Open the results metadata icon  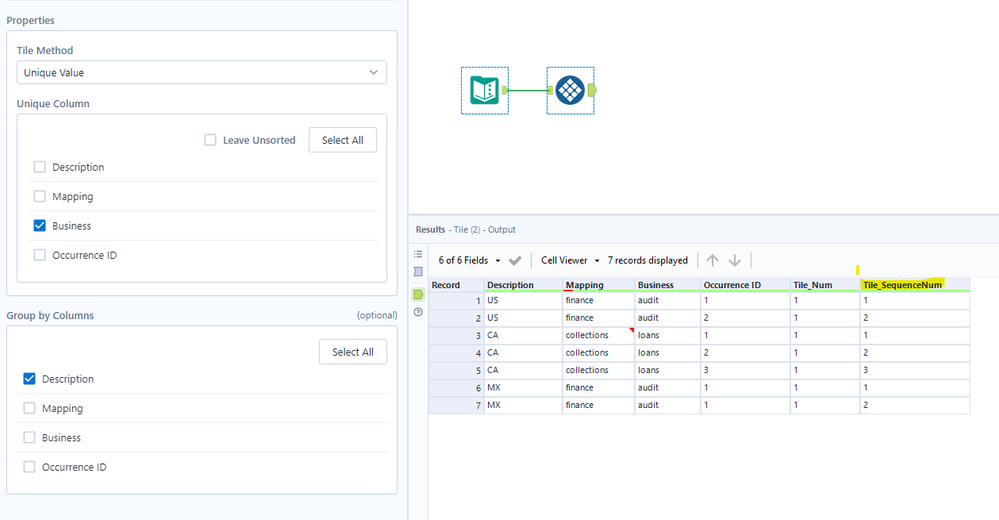(x=418, y=271)
